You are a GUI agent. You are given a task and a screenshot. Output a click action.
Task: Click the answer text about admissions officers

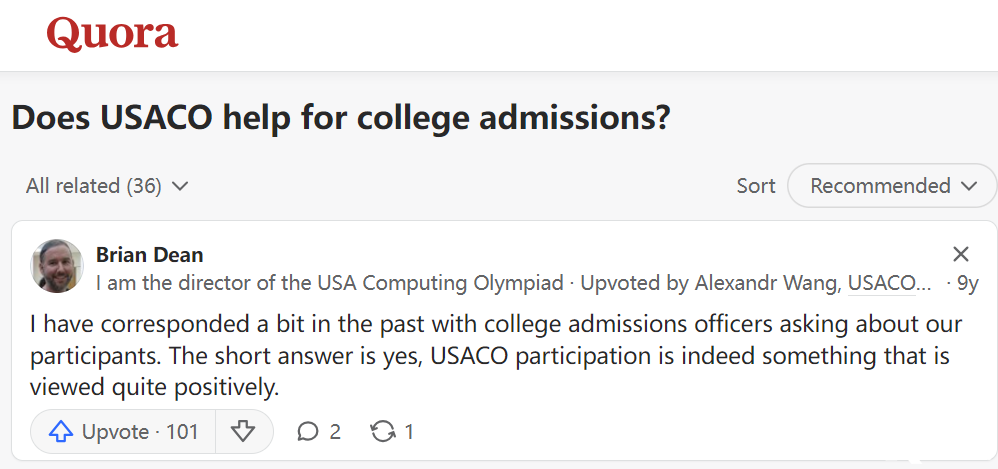coord(496,356)
